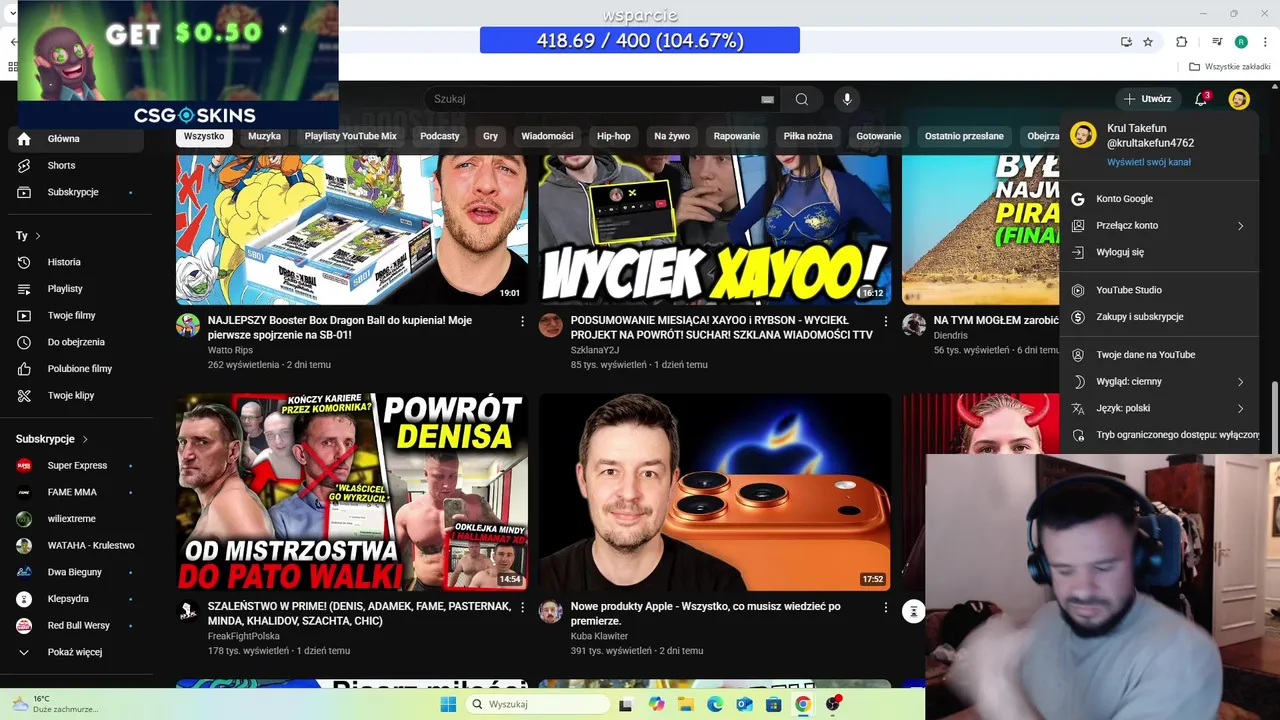Select the Gry filter chip
The height and width of the screenshot is (720, 1280).
point(491,136)
